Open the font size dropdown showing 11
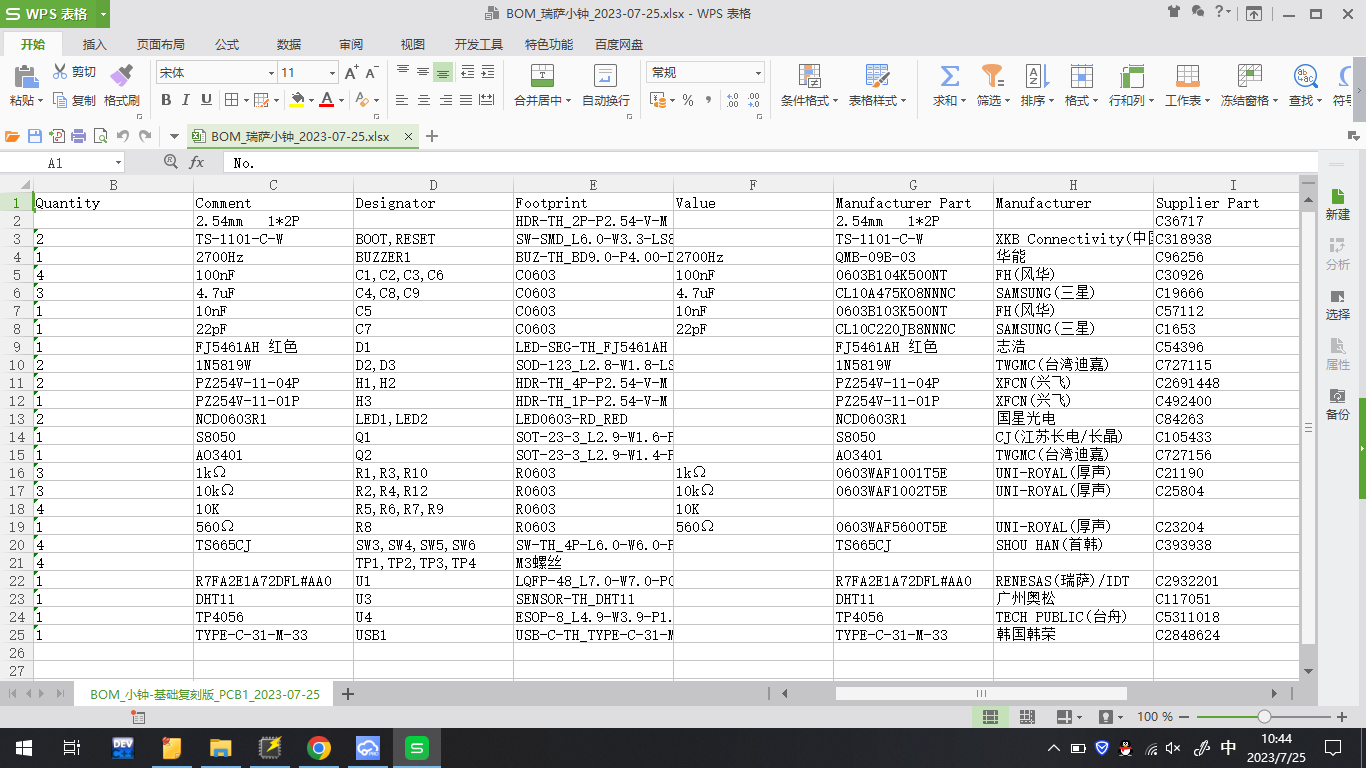This screenshot has height=768, width=1366. (x=332, y=73)
